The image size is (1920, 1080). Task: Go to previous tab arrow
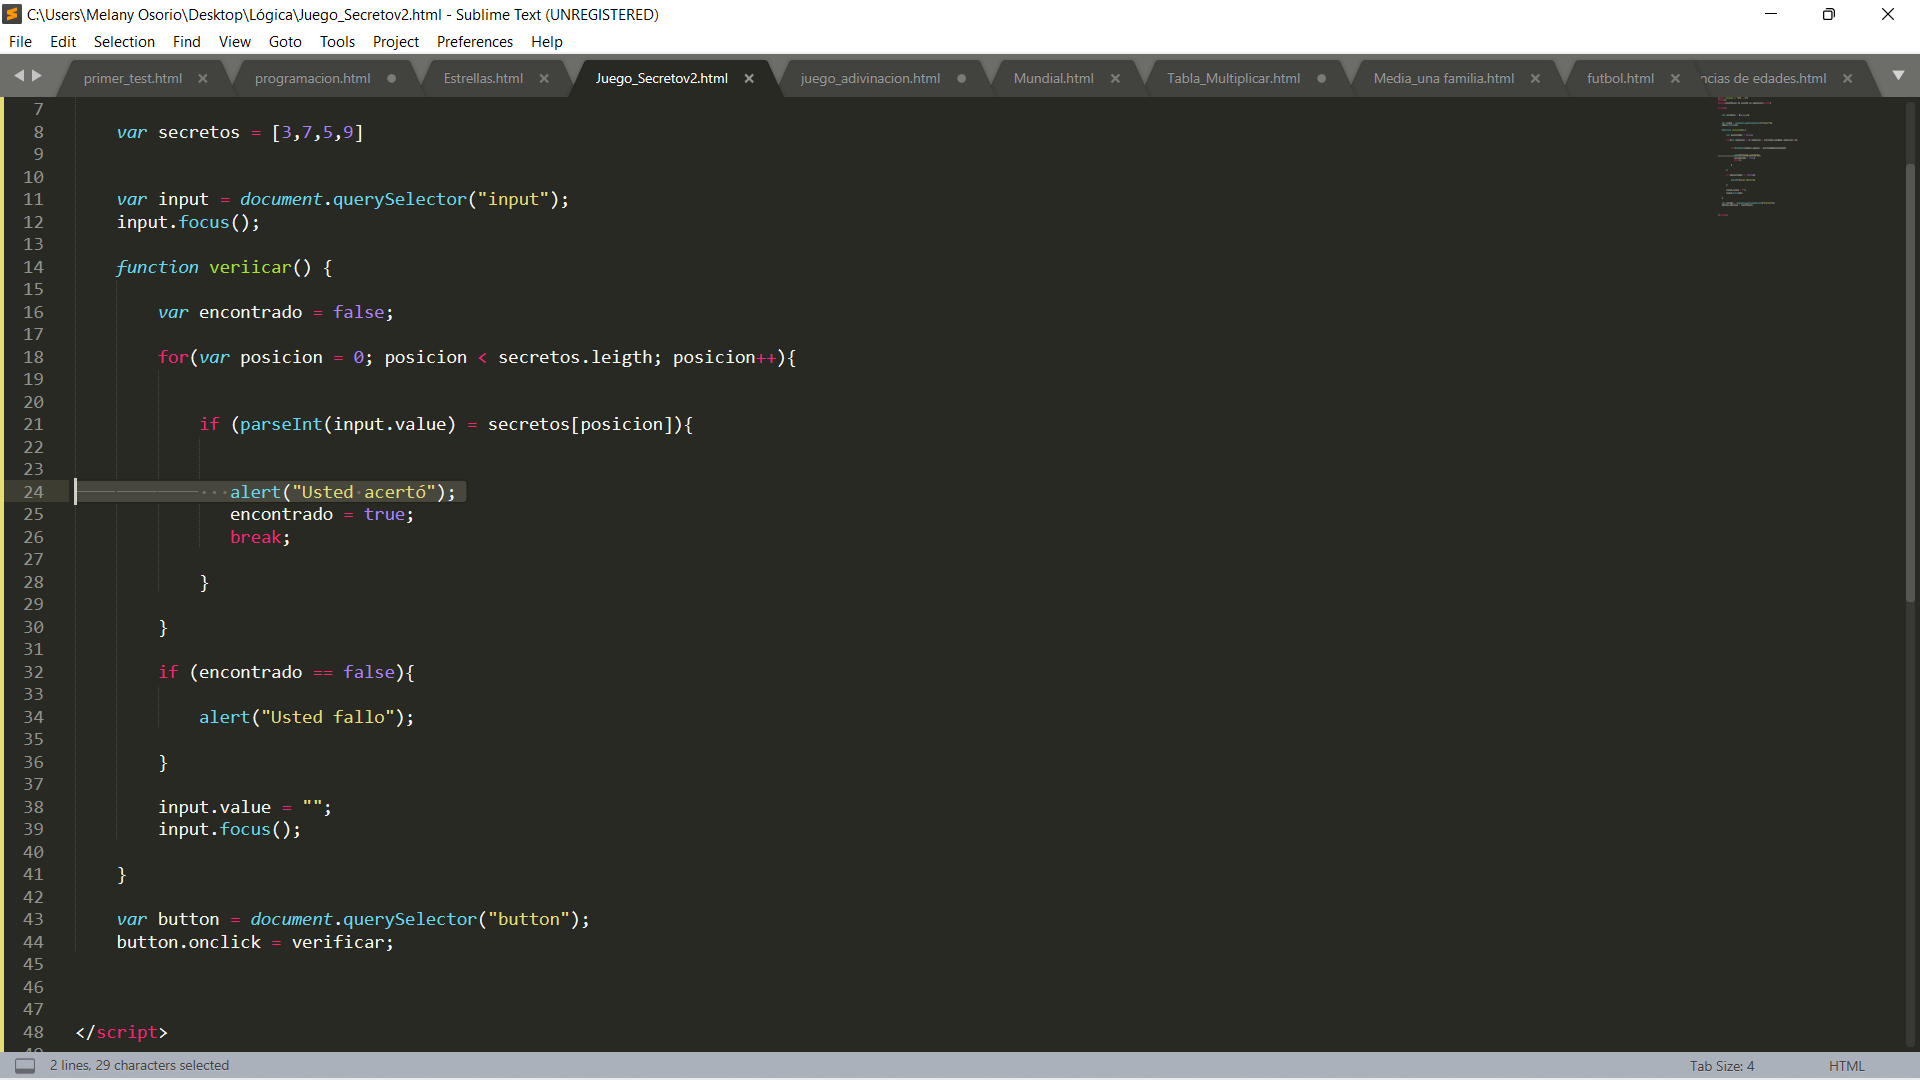coord(19,75)
